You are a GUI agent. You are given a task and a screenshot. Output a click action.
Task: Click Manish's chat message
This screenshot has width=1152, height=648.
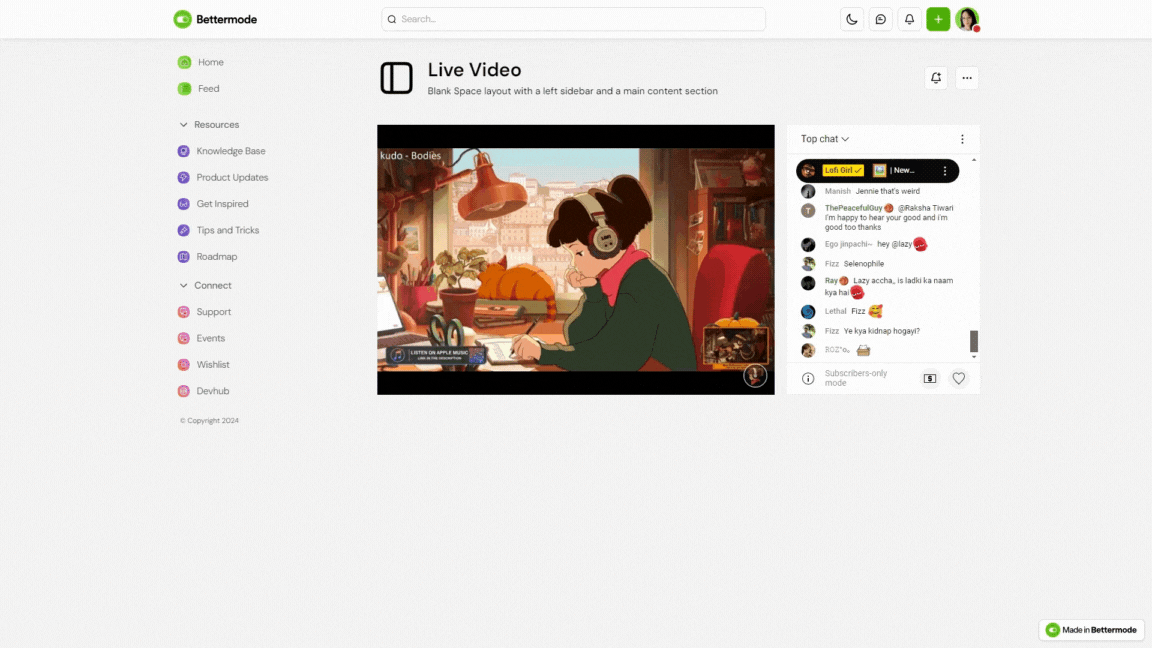(888, 191)
